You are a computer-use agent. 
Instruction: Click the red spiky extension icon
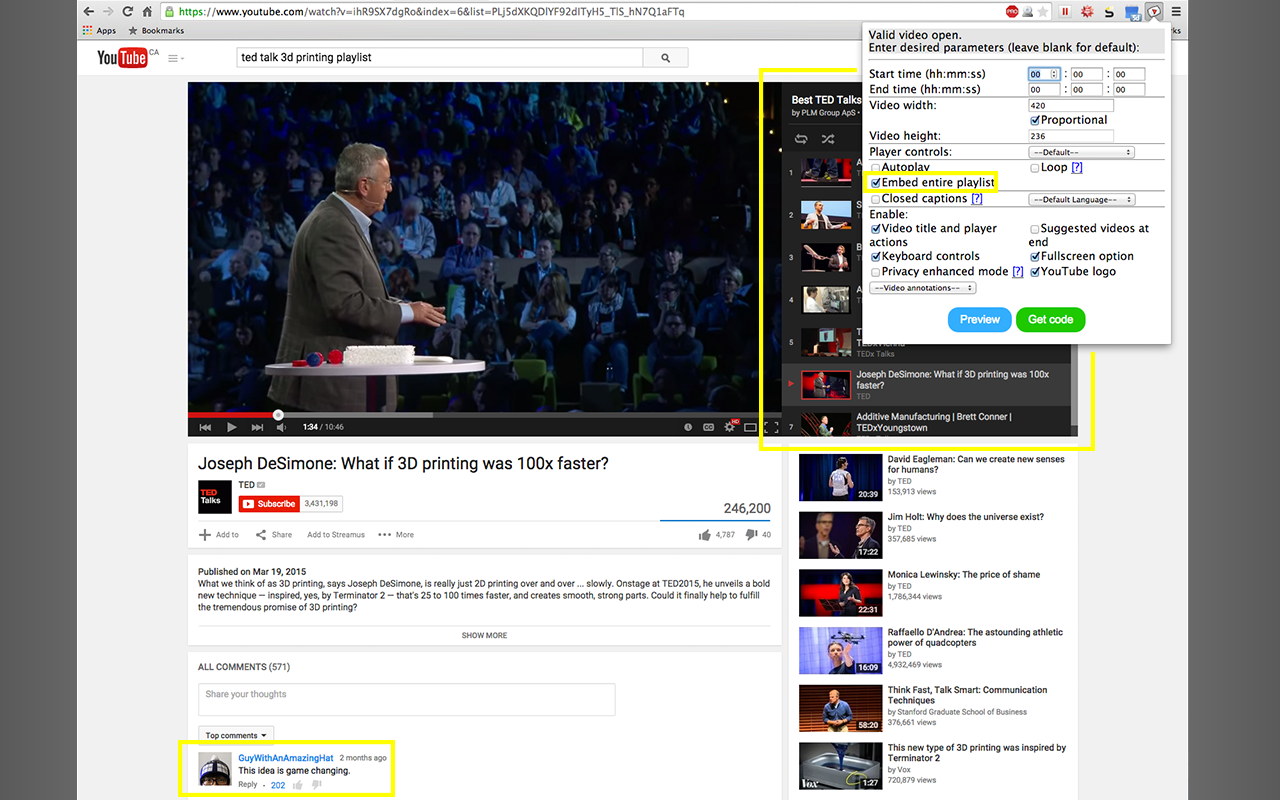pos(1087,12)
